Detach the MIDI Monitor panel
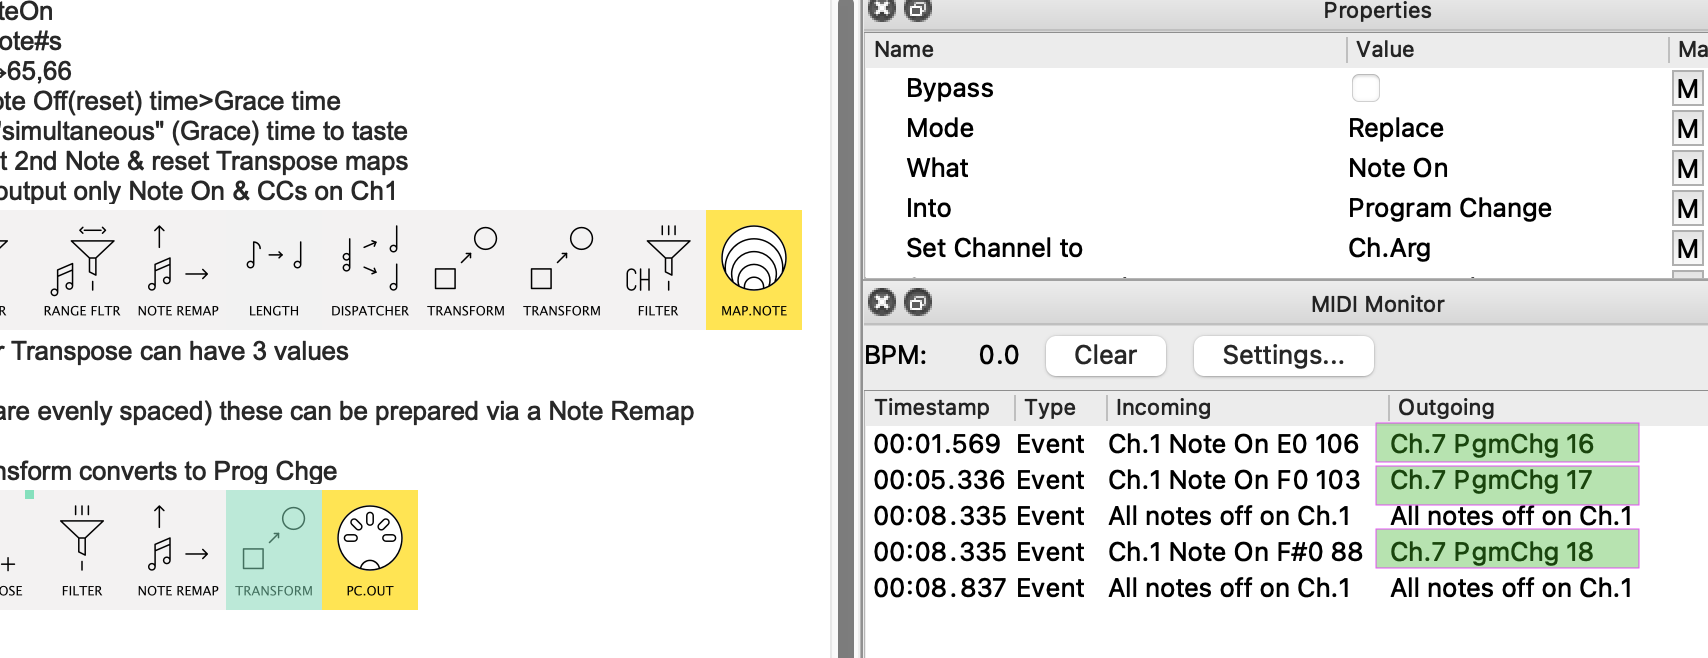The width and height of the screenshot is (1708, 658). tap(918, 302)
